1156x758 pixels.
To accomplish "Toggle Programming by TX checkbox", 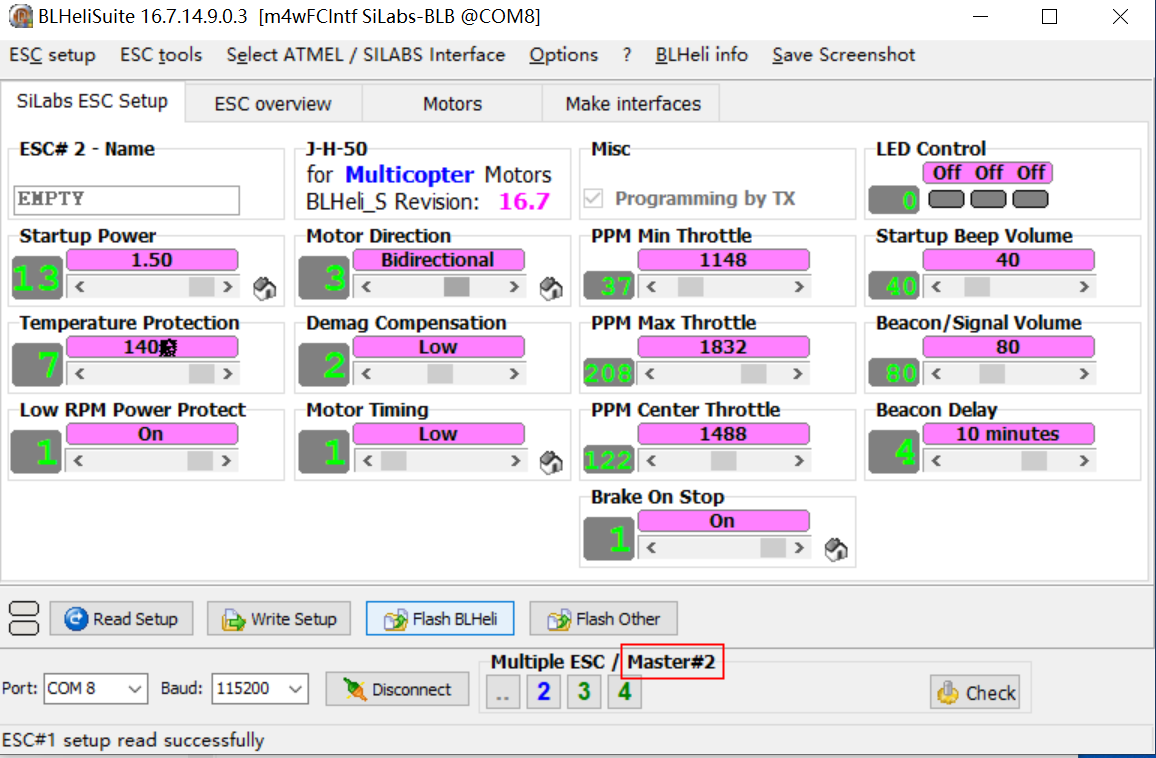I will point(593,198).
